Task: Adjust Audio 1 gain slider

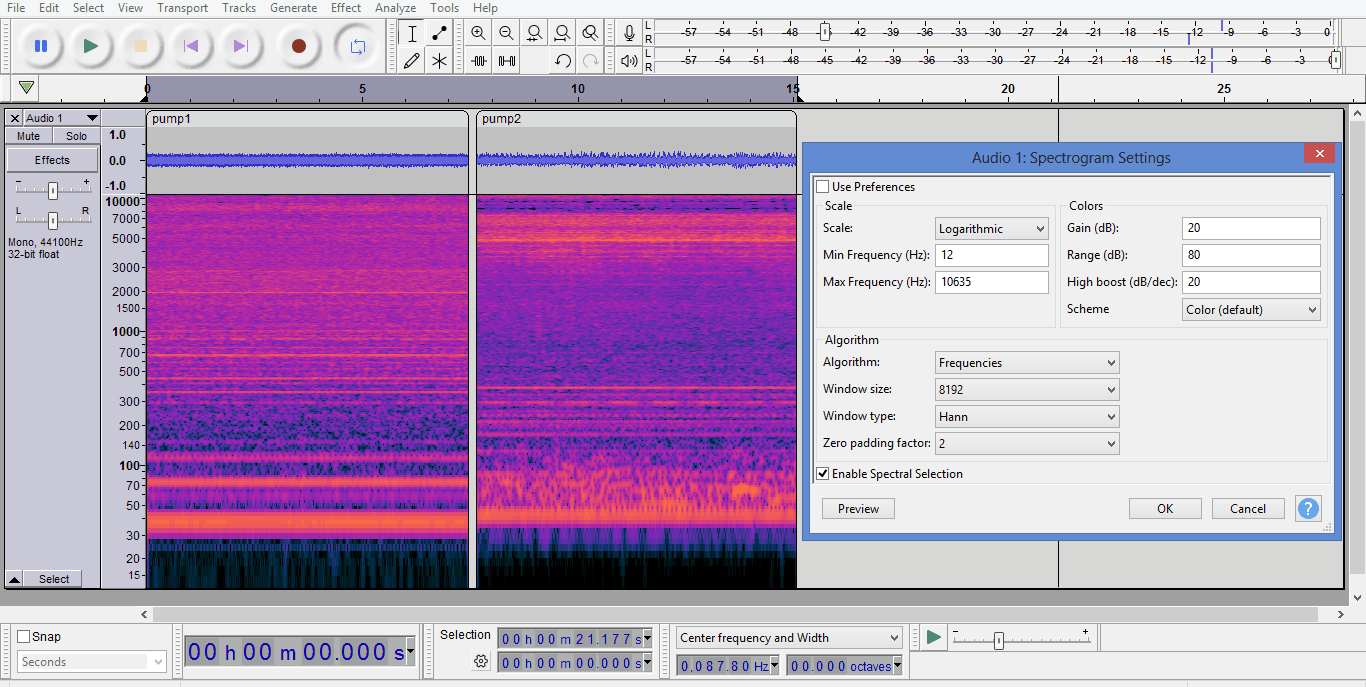Action: [x=52, y=189]
